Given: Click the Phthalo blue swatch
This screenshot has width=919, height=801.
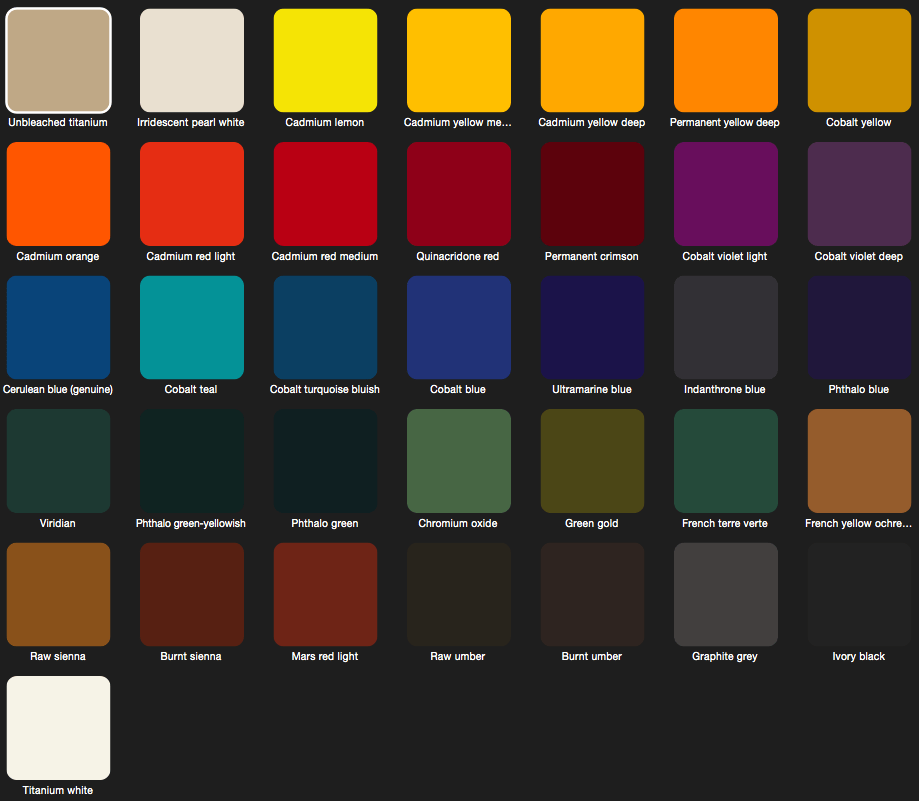Looking at the screenshot, I should click(x=859, y=327).
